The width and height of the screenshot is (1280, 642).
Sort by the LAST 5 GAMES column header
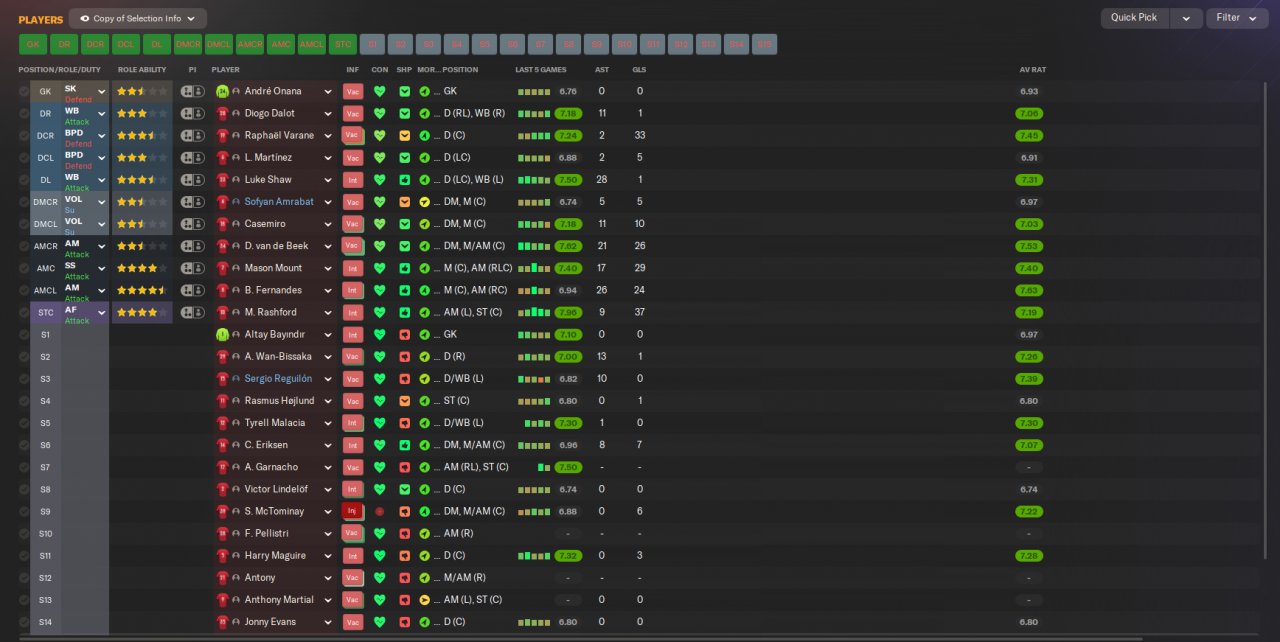click(541, 70)
